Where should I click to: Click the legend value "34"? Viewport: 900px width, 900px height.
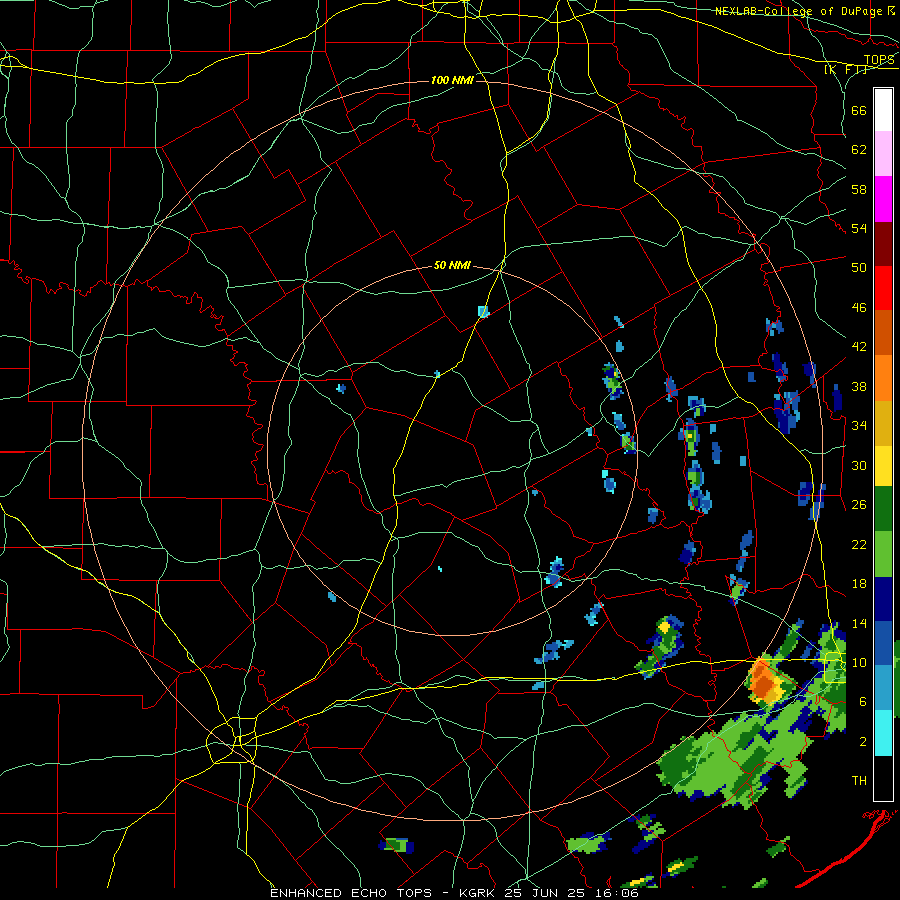click(x=859, y=426)
